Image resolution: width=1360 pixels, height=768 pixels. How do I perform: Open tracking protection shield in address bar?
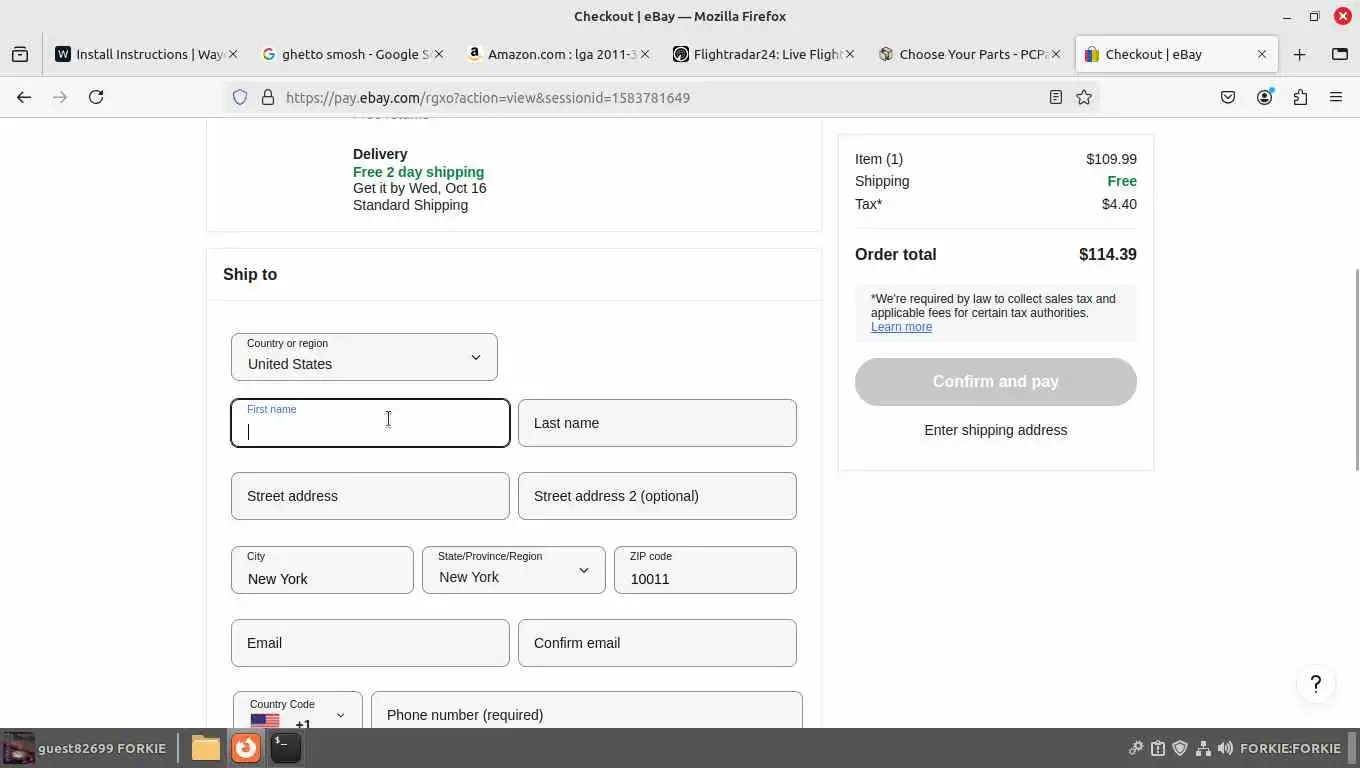coord(240,97)
